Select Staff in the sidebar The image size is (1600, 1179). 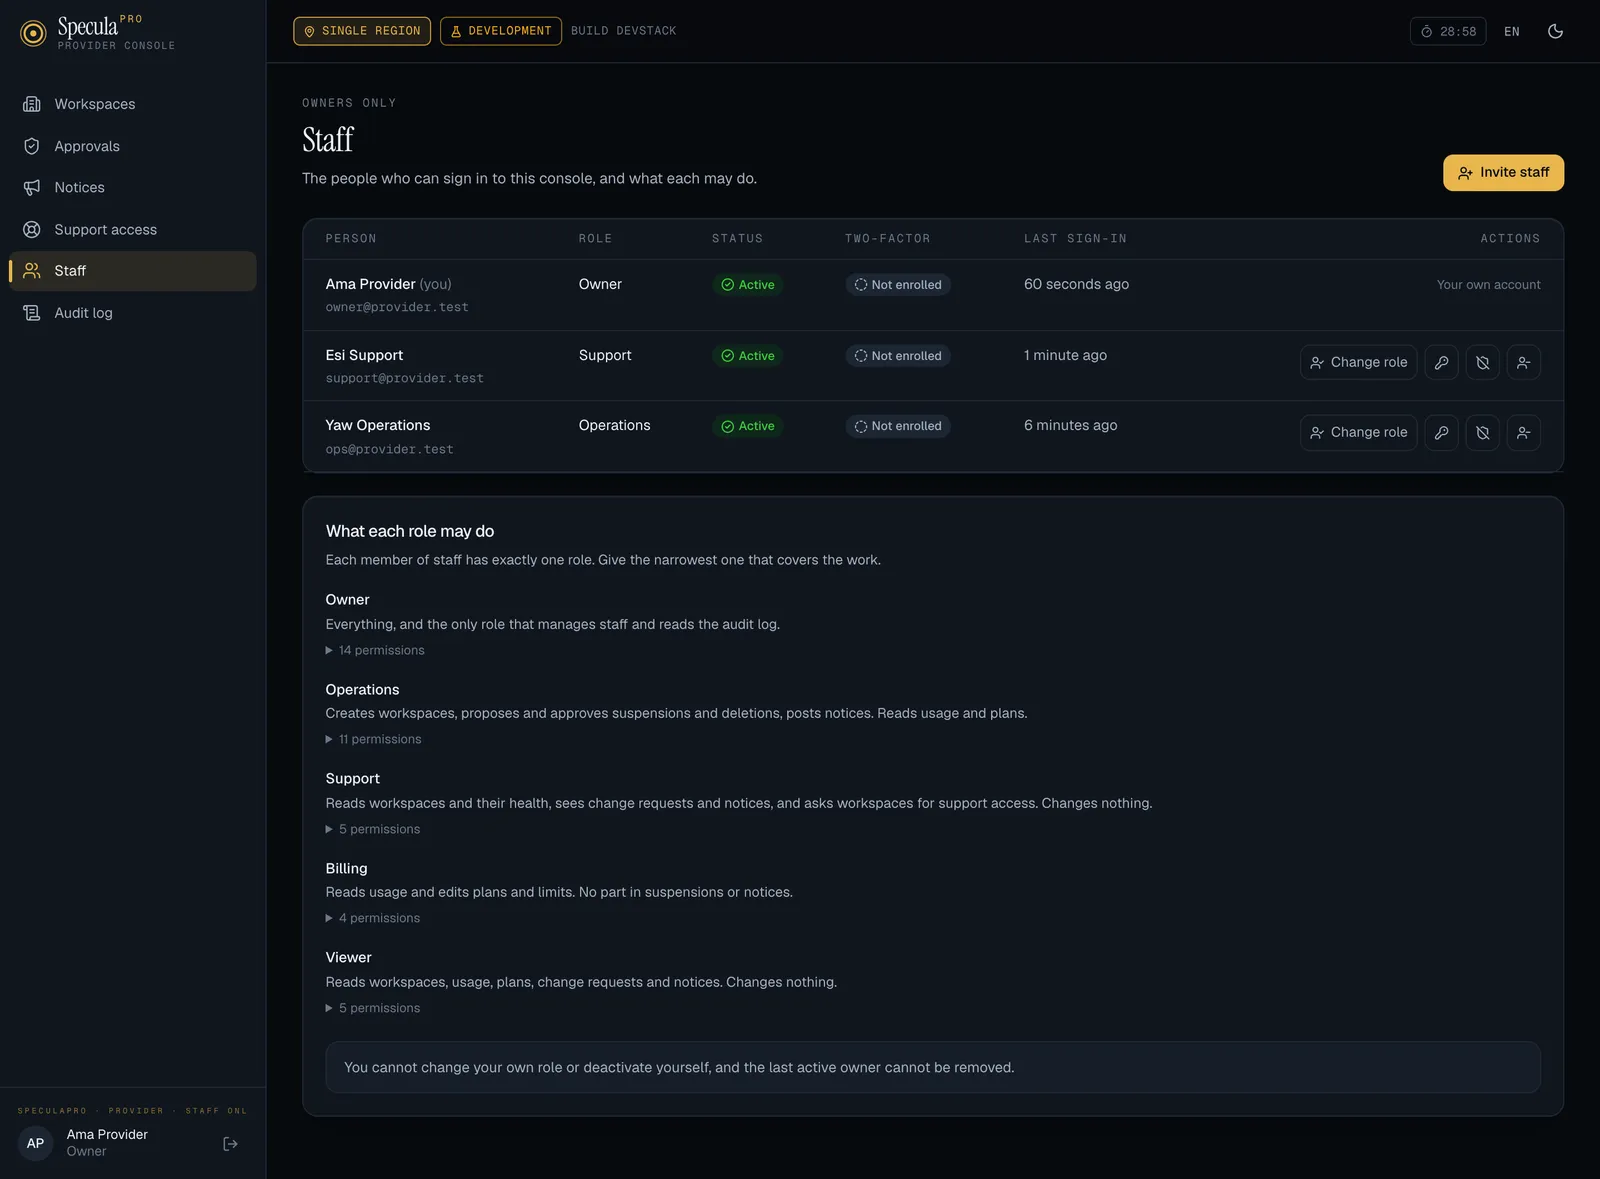pyautogui.click(x=132, y=271)
